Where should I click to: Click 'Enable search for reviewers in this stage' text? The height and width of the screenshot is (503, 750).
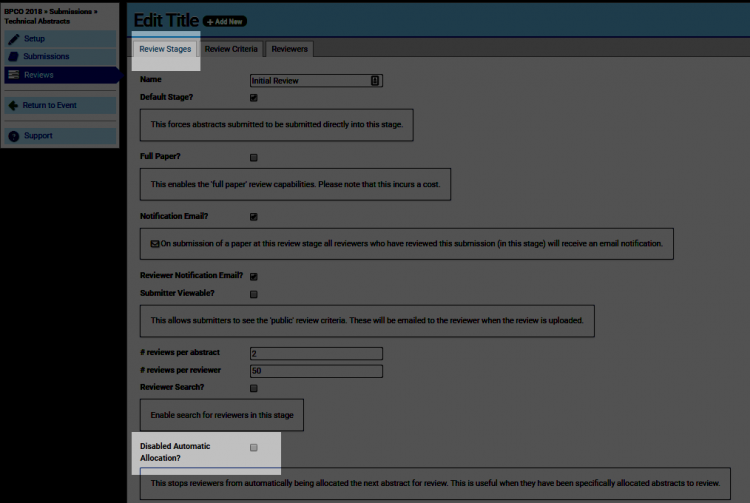point(222,415)
